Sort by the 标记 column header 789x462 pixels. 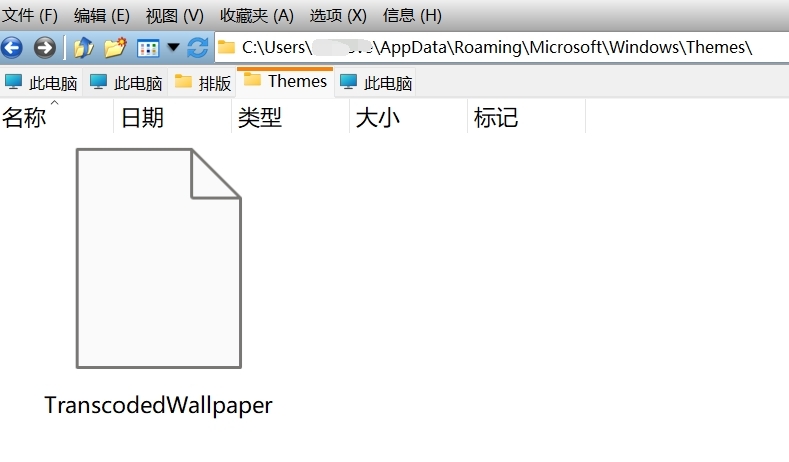[x=526, y=117]
